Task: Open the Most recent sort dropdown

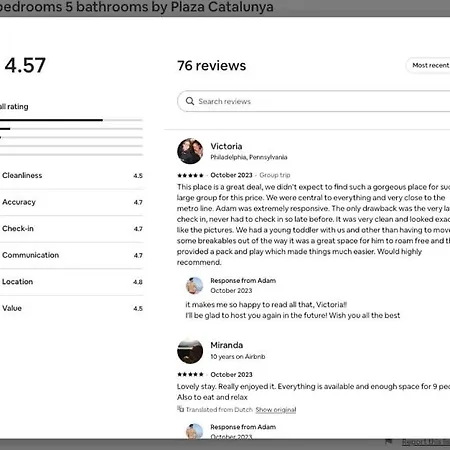Action: [x=428, y=65]
